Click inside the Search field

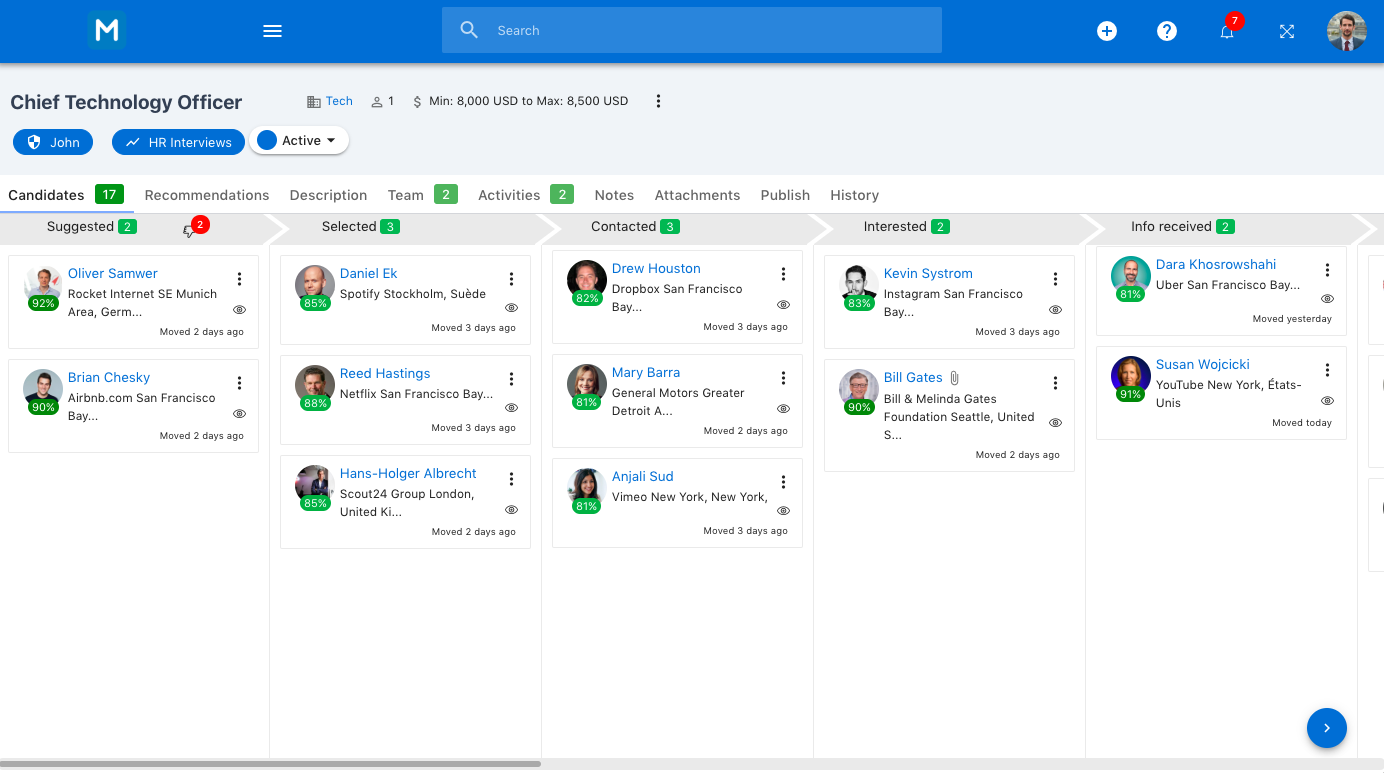[692, 30]
